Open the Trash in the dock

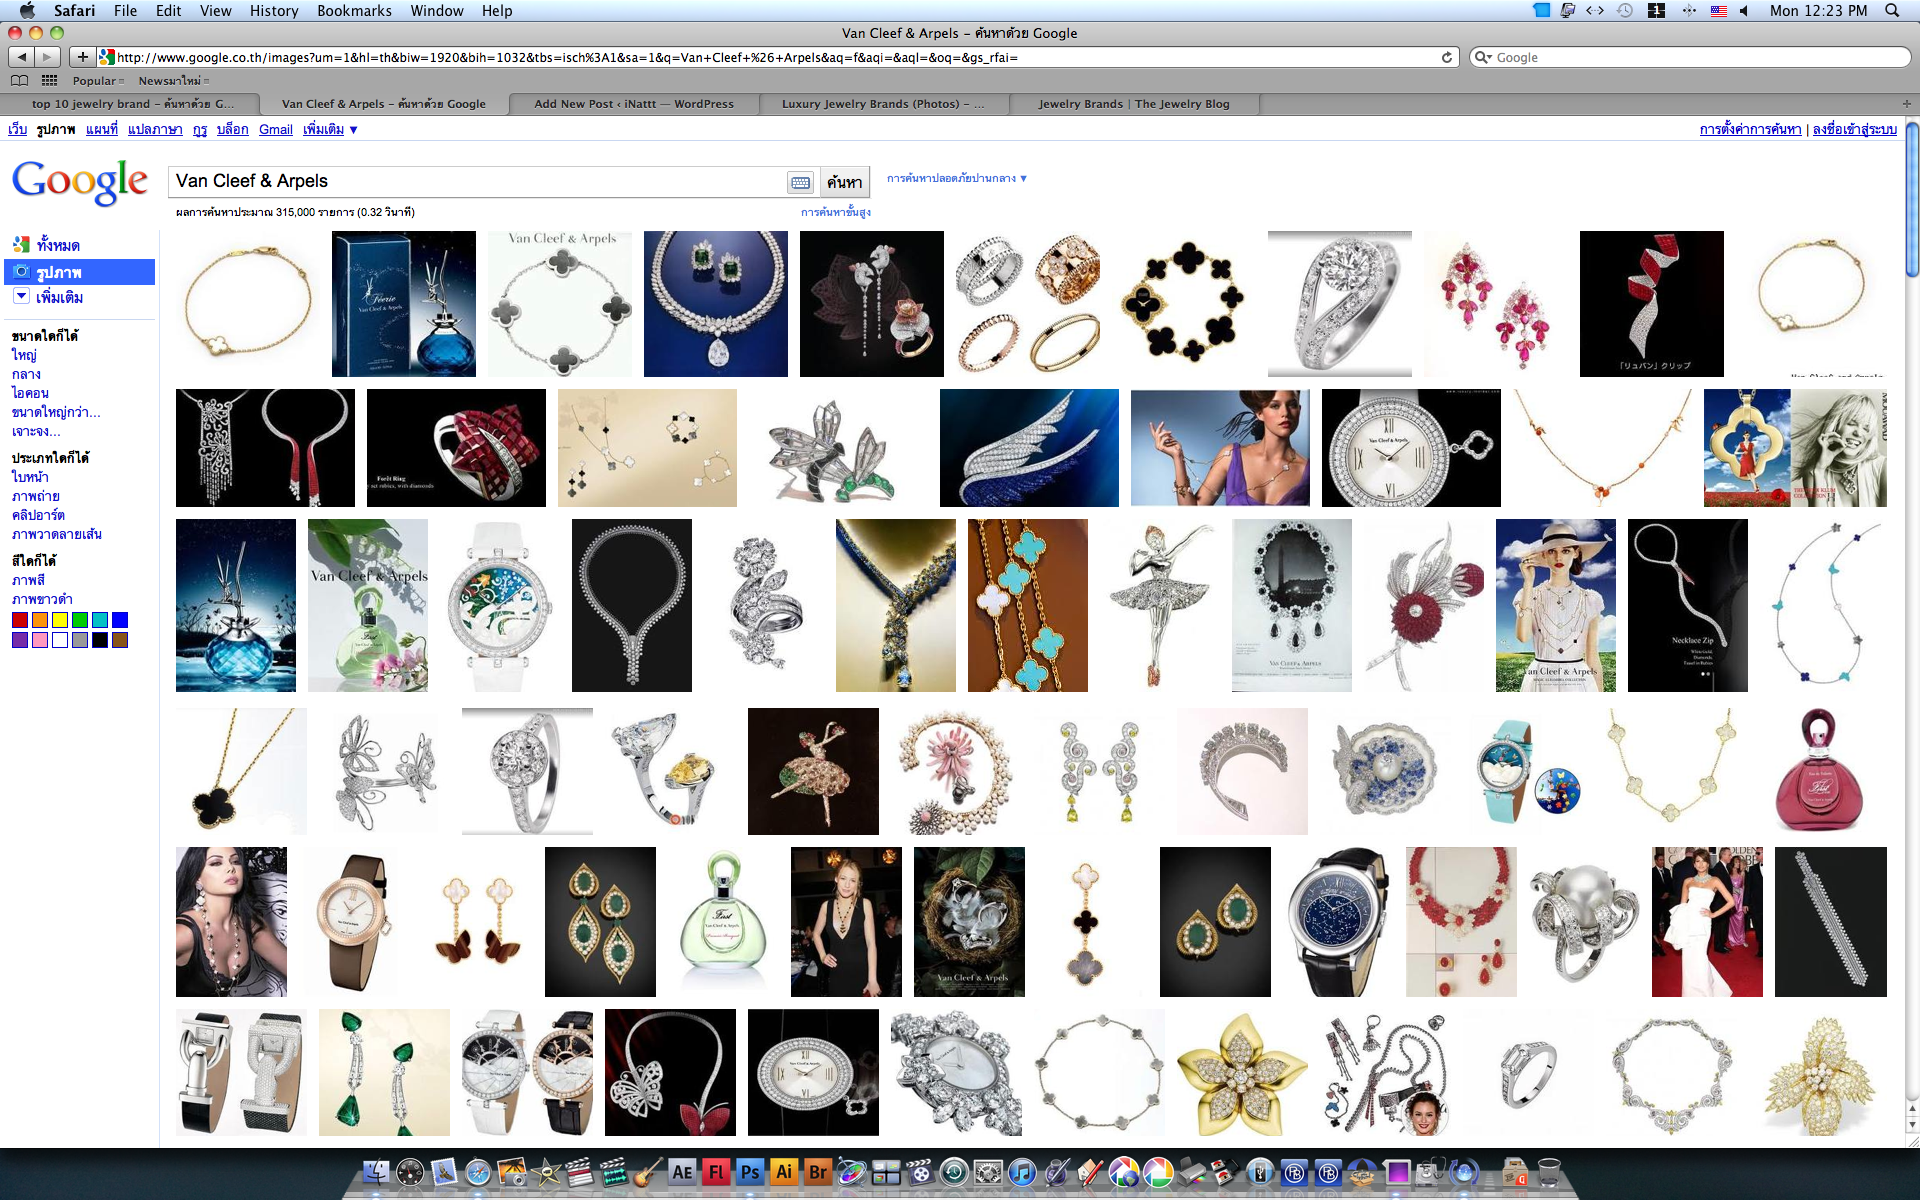pos(1548,1172)
